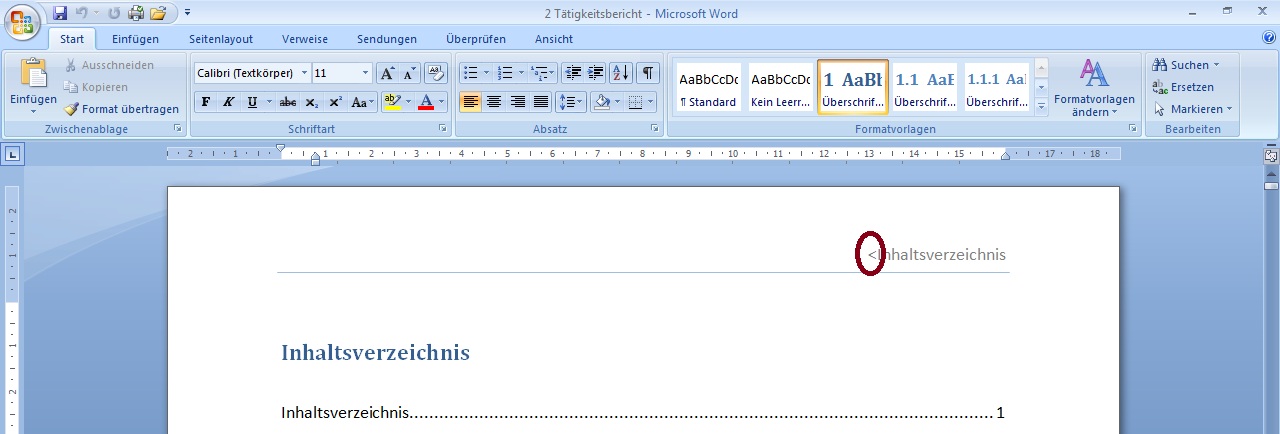1280x434 pixels.
Task: Sort text with the A-Z icon
Action: (x=621, y=73)
